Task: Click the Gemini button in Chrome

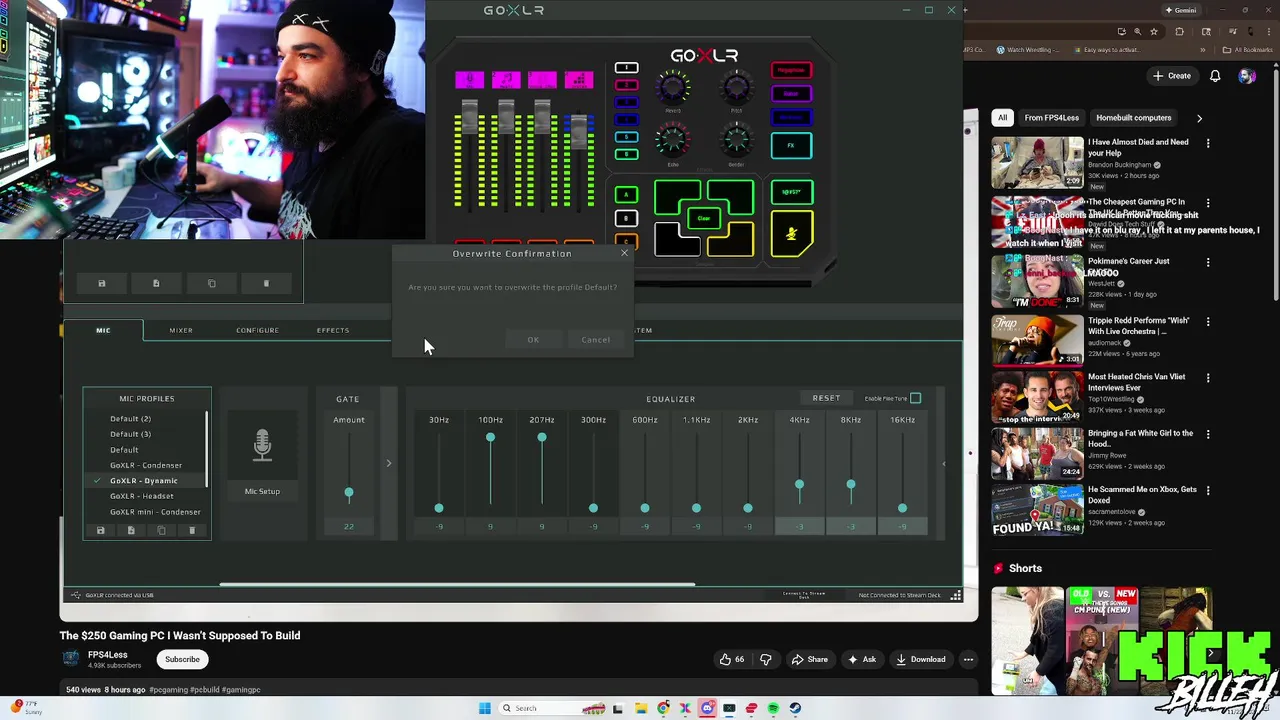Action: pyautogui.click(x=1181, y=10)
